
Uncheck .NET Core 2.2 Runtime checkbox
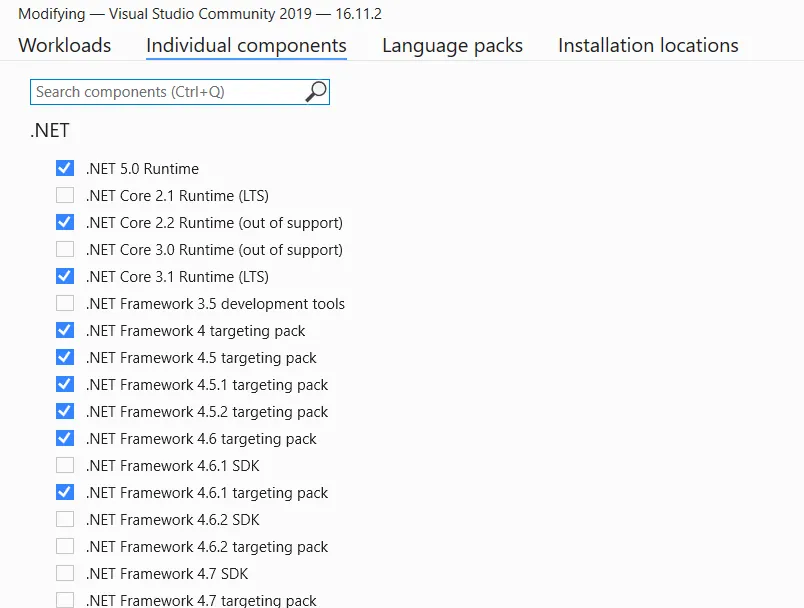pyautogui.click(x=65, y=222)
